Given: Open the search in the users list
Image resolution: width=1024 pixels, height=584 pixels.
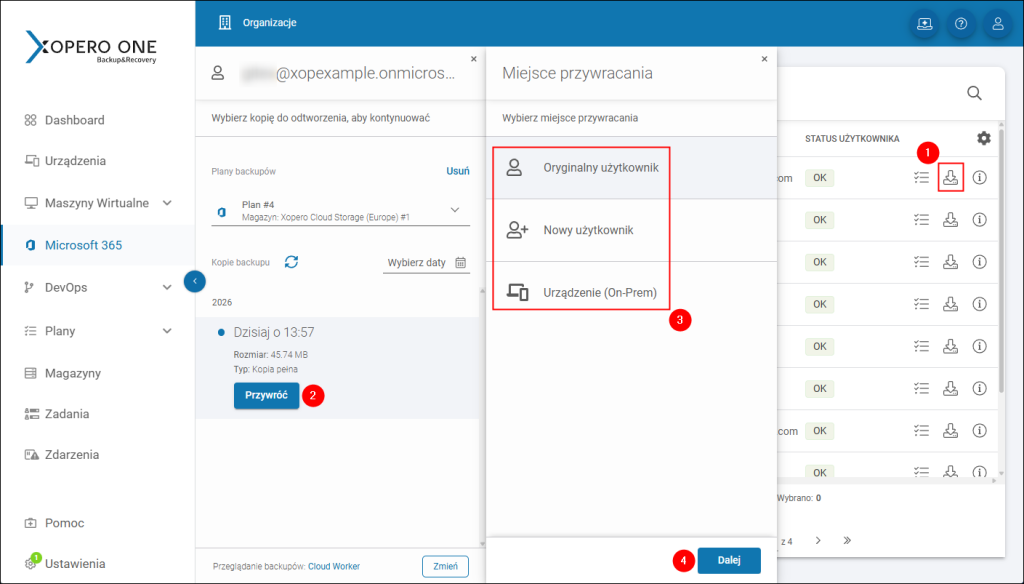Looking at the screenshot, I should (x=974, y=92).
